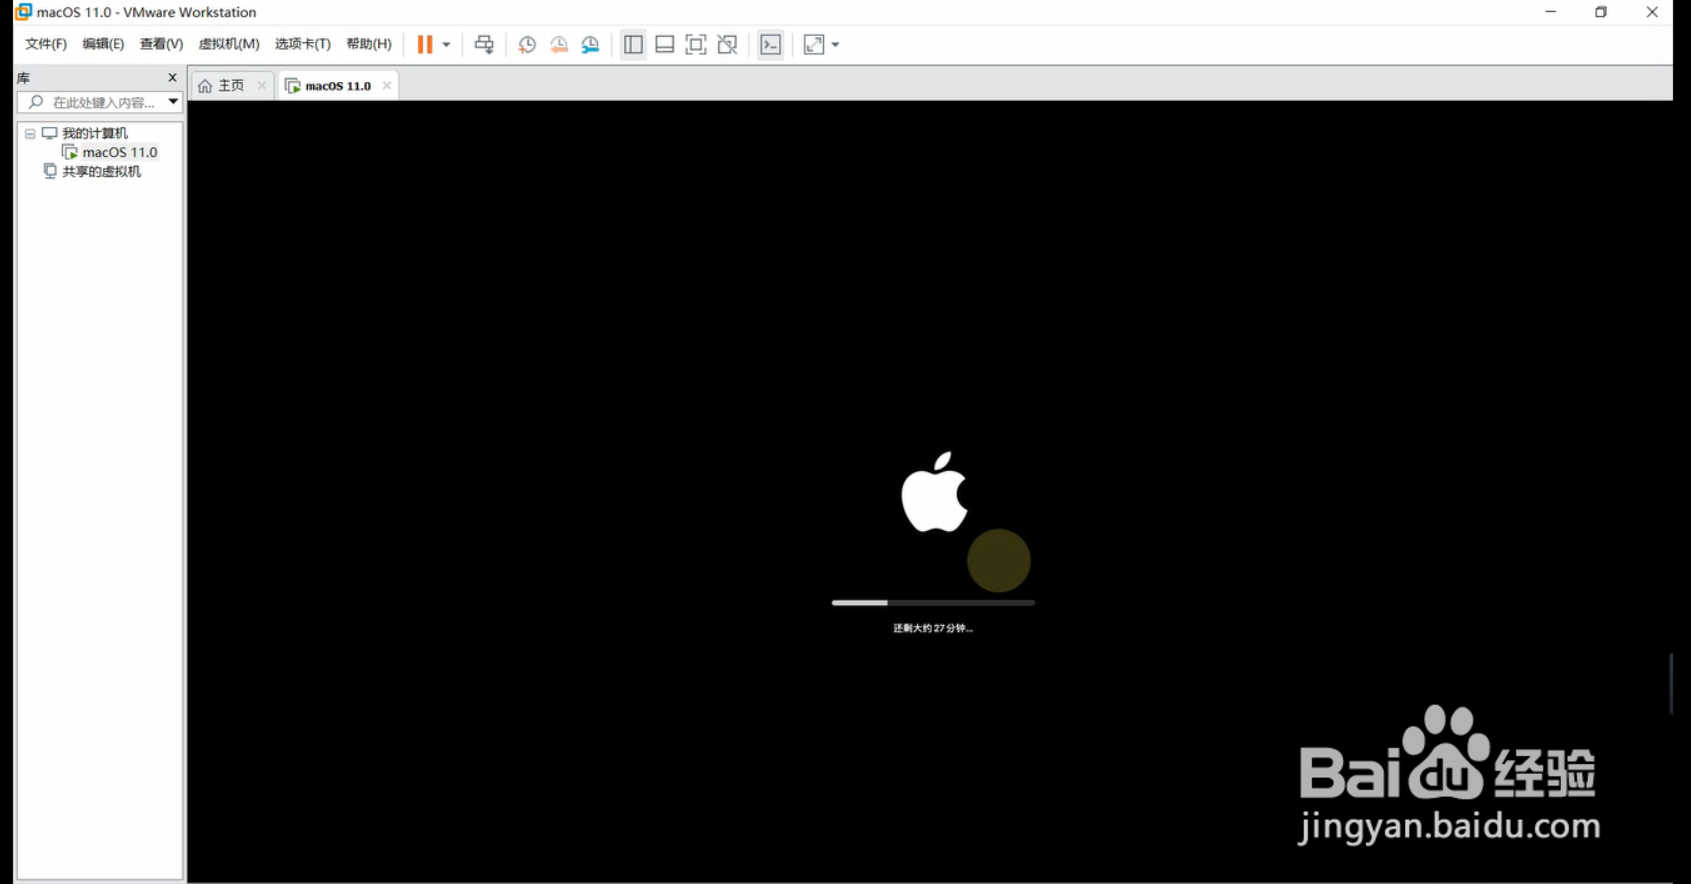Toggle the thumbnail bar view

pos(664,44)
